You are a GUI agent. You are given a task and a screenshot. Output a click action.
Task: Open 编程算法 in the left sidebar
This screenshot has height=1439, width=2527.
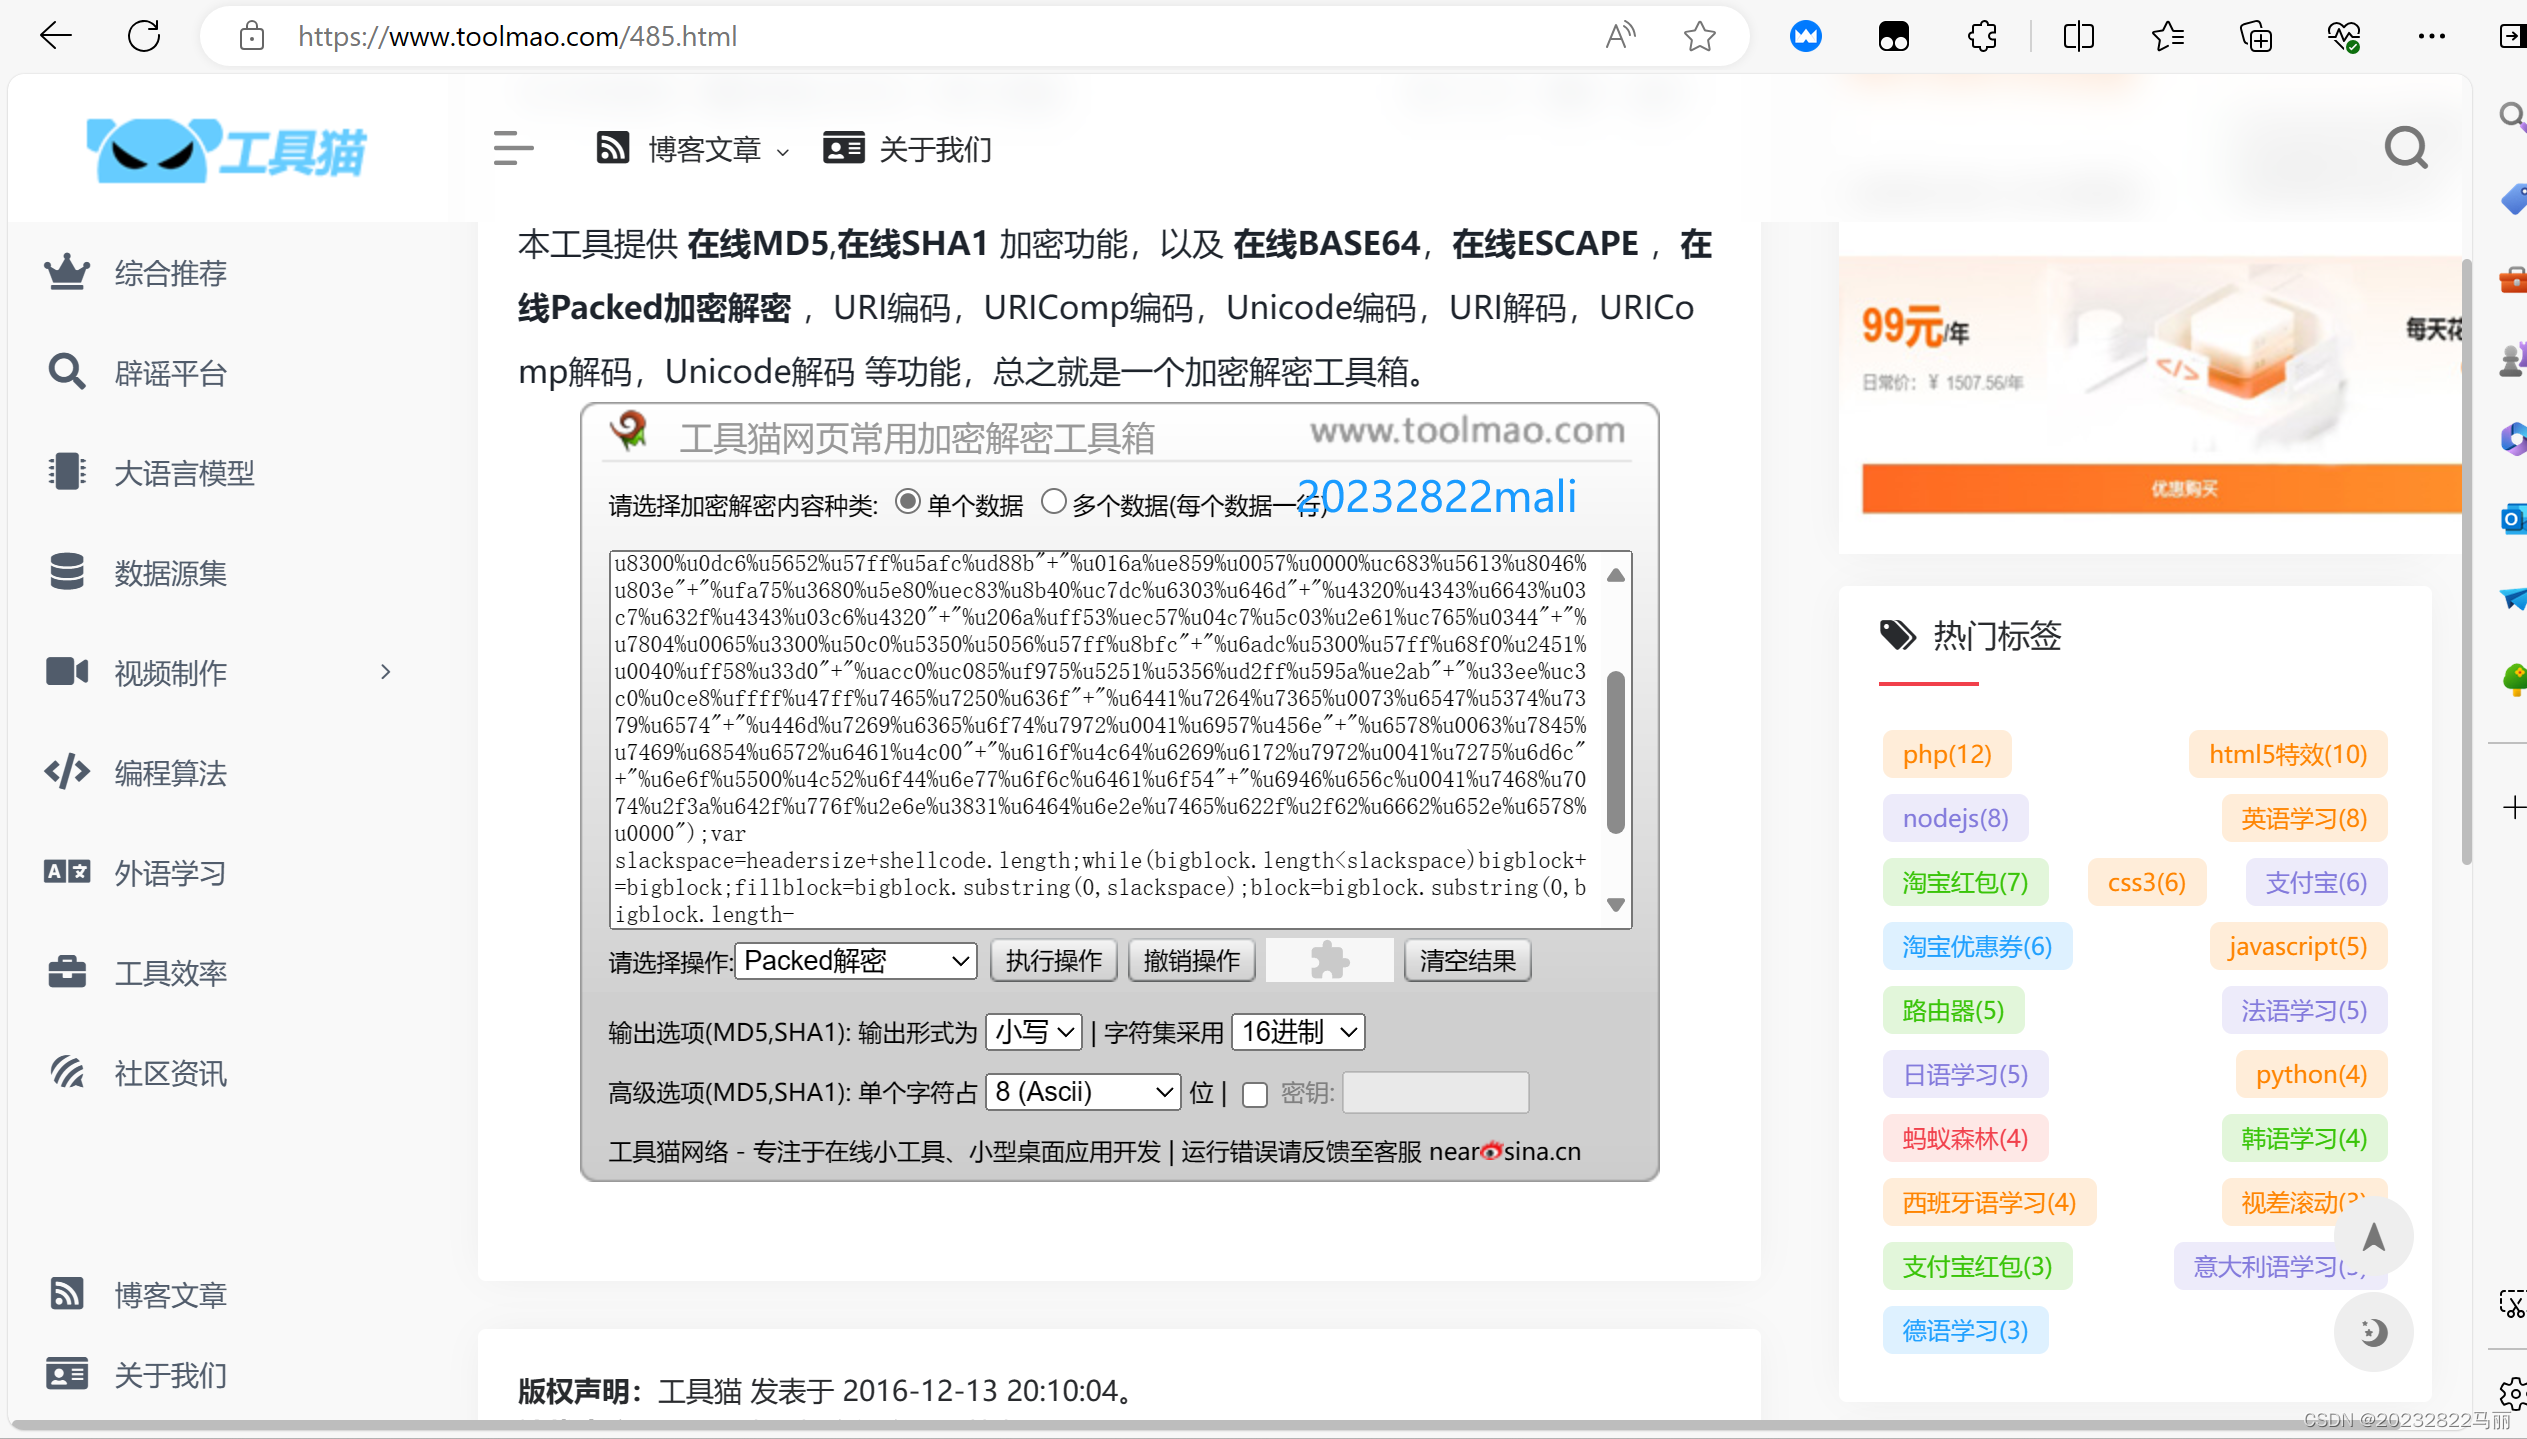170,772
